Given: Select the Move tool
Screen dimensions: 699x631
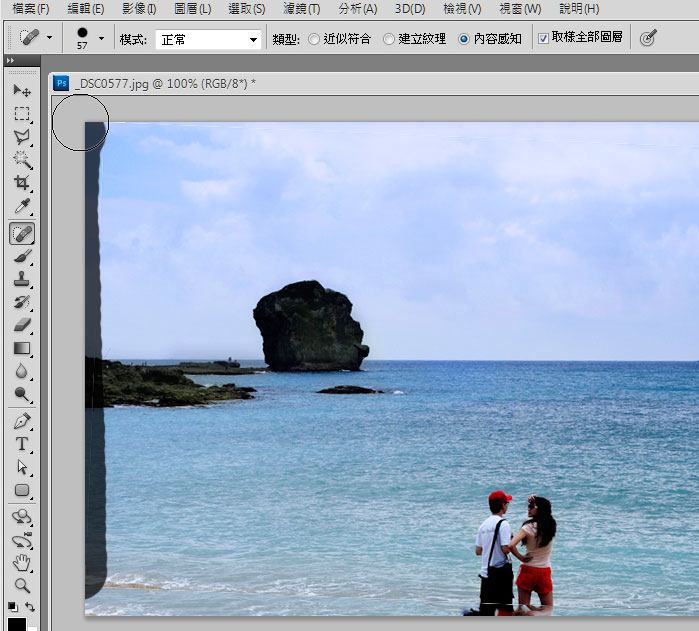Looking at the screenshot, I should (21, 91).
